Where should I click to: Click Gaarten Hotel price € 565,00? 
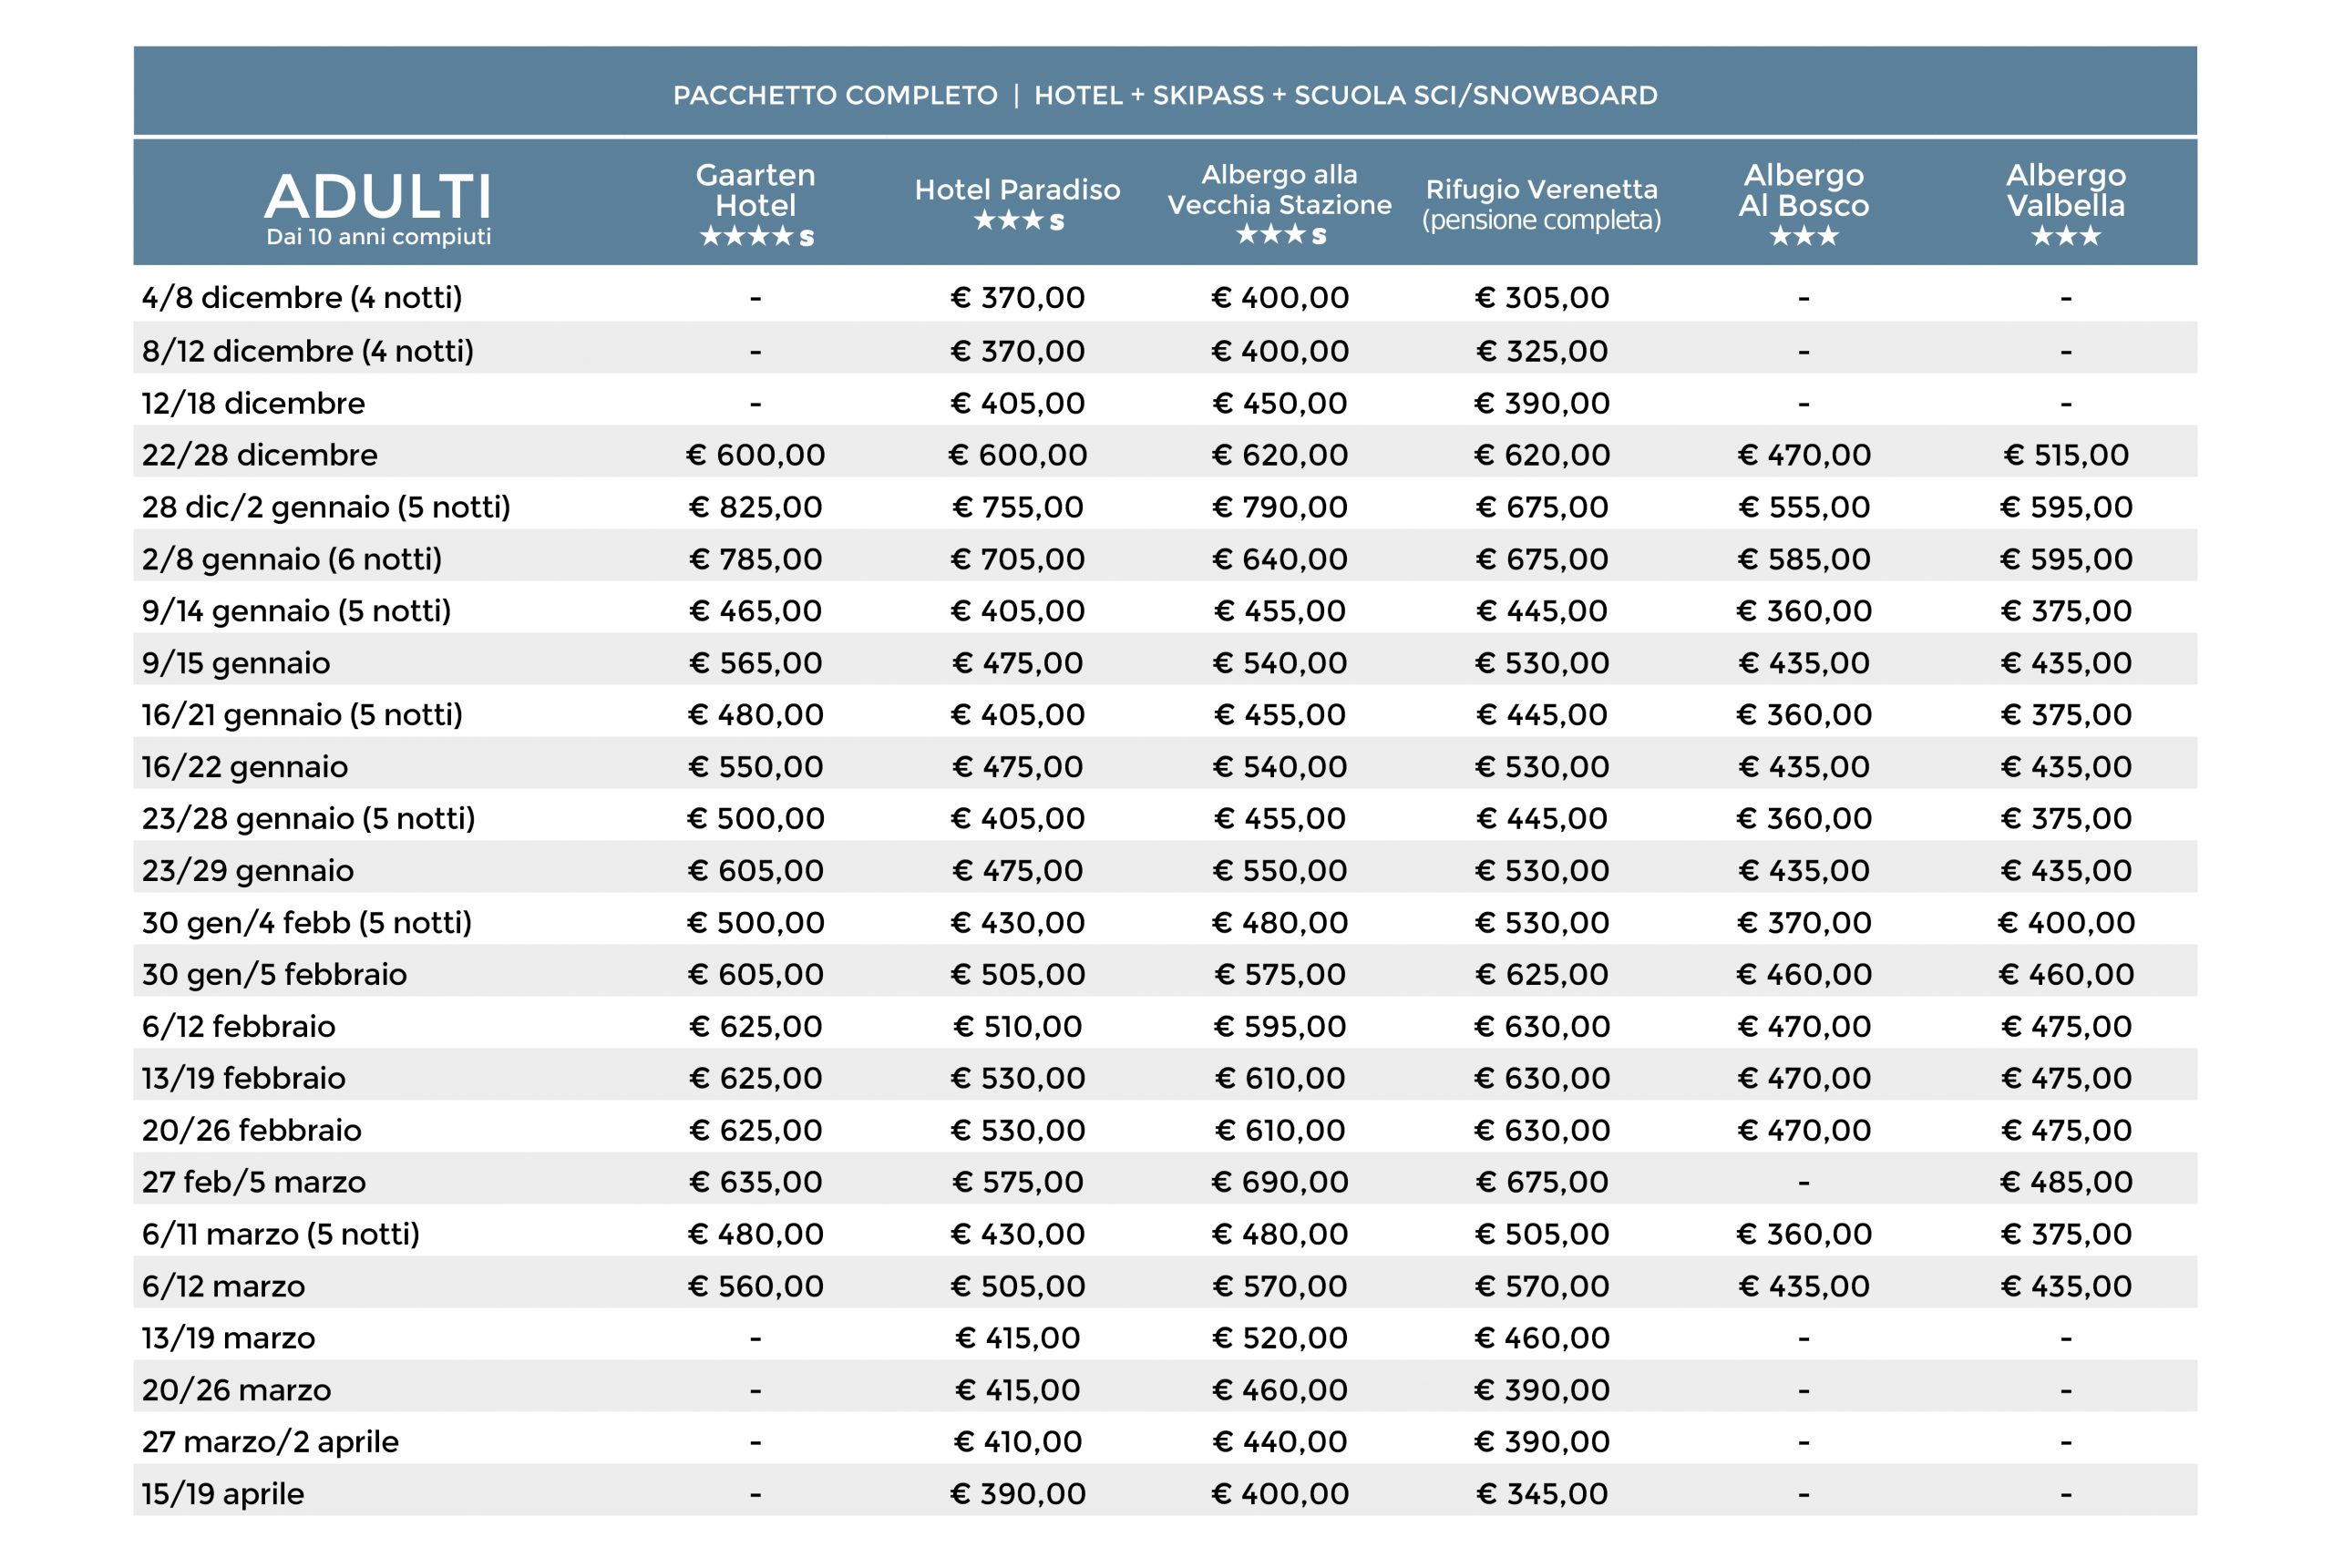click(x=756, y=663)
